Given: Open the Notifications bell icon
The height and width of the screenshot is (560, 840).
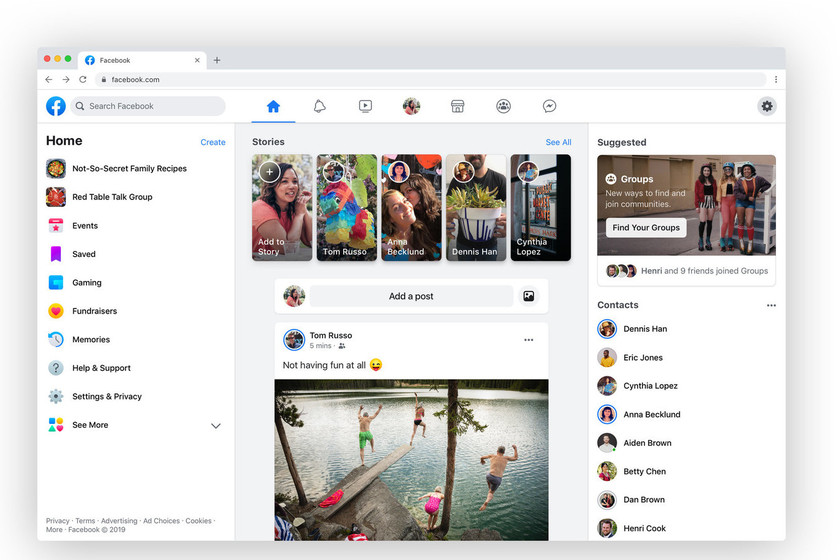Looking at the screenshot, I should pyautogui.click(x=319, y=106).
